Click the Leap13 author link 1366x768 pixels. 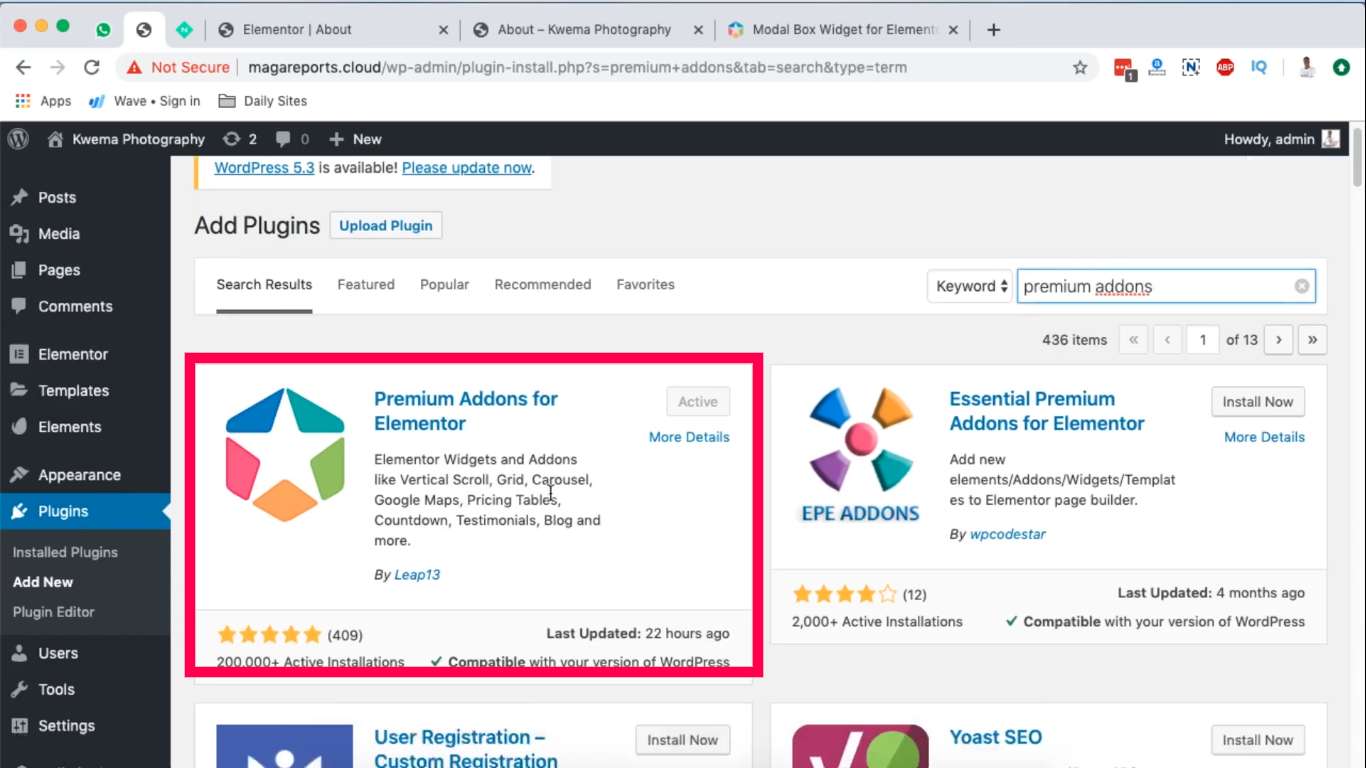417,575
